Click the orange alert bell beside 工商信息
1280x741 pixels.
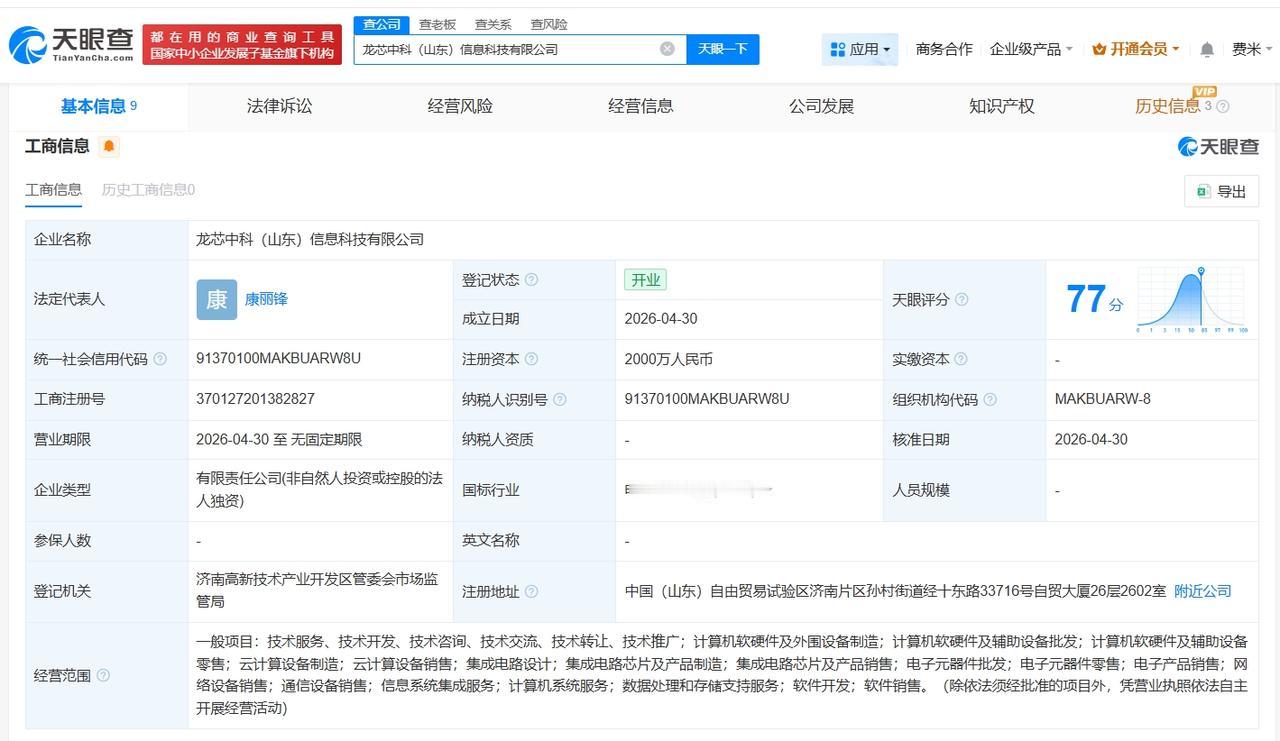109,147
